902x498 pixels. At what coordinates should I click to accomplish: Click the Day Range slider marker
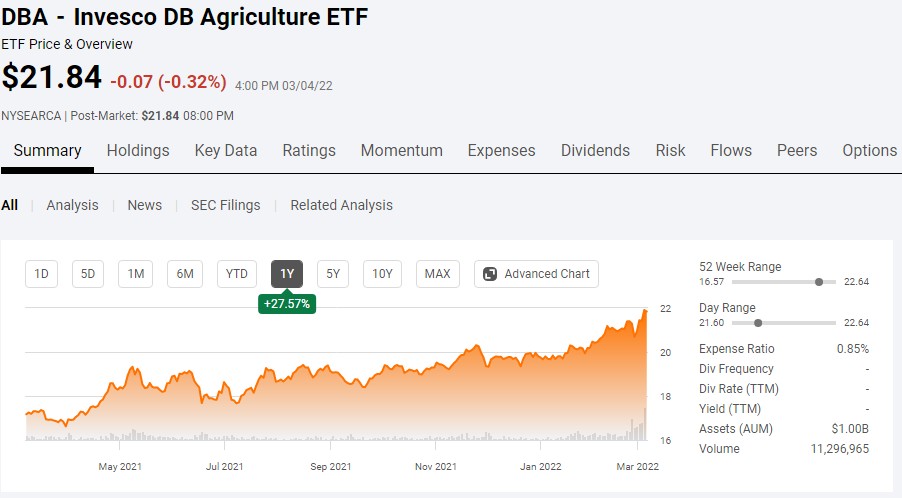click(x=758, y=323)
